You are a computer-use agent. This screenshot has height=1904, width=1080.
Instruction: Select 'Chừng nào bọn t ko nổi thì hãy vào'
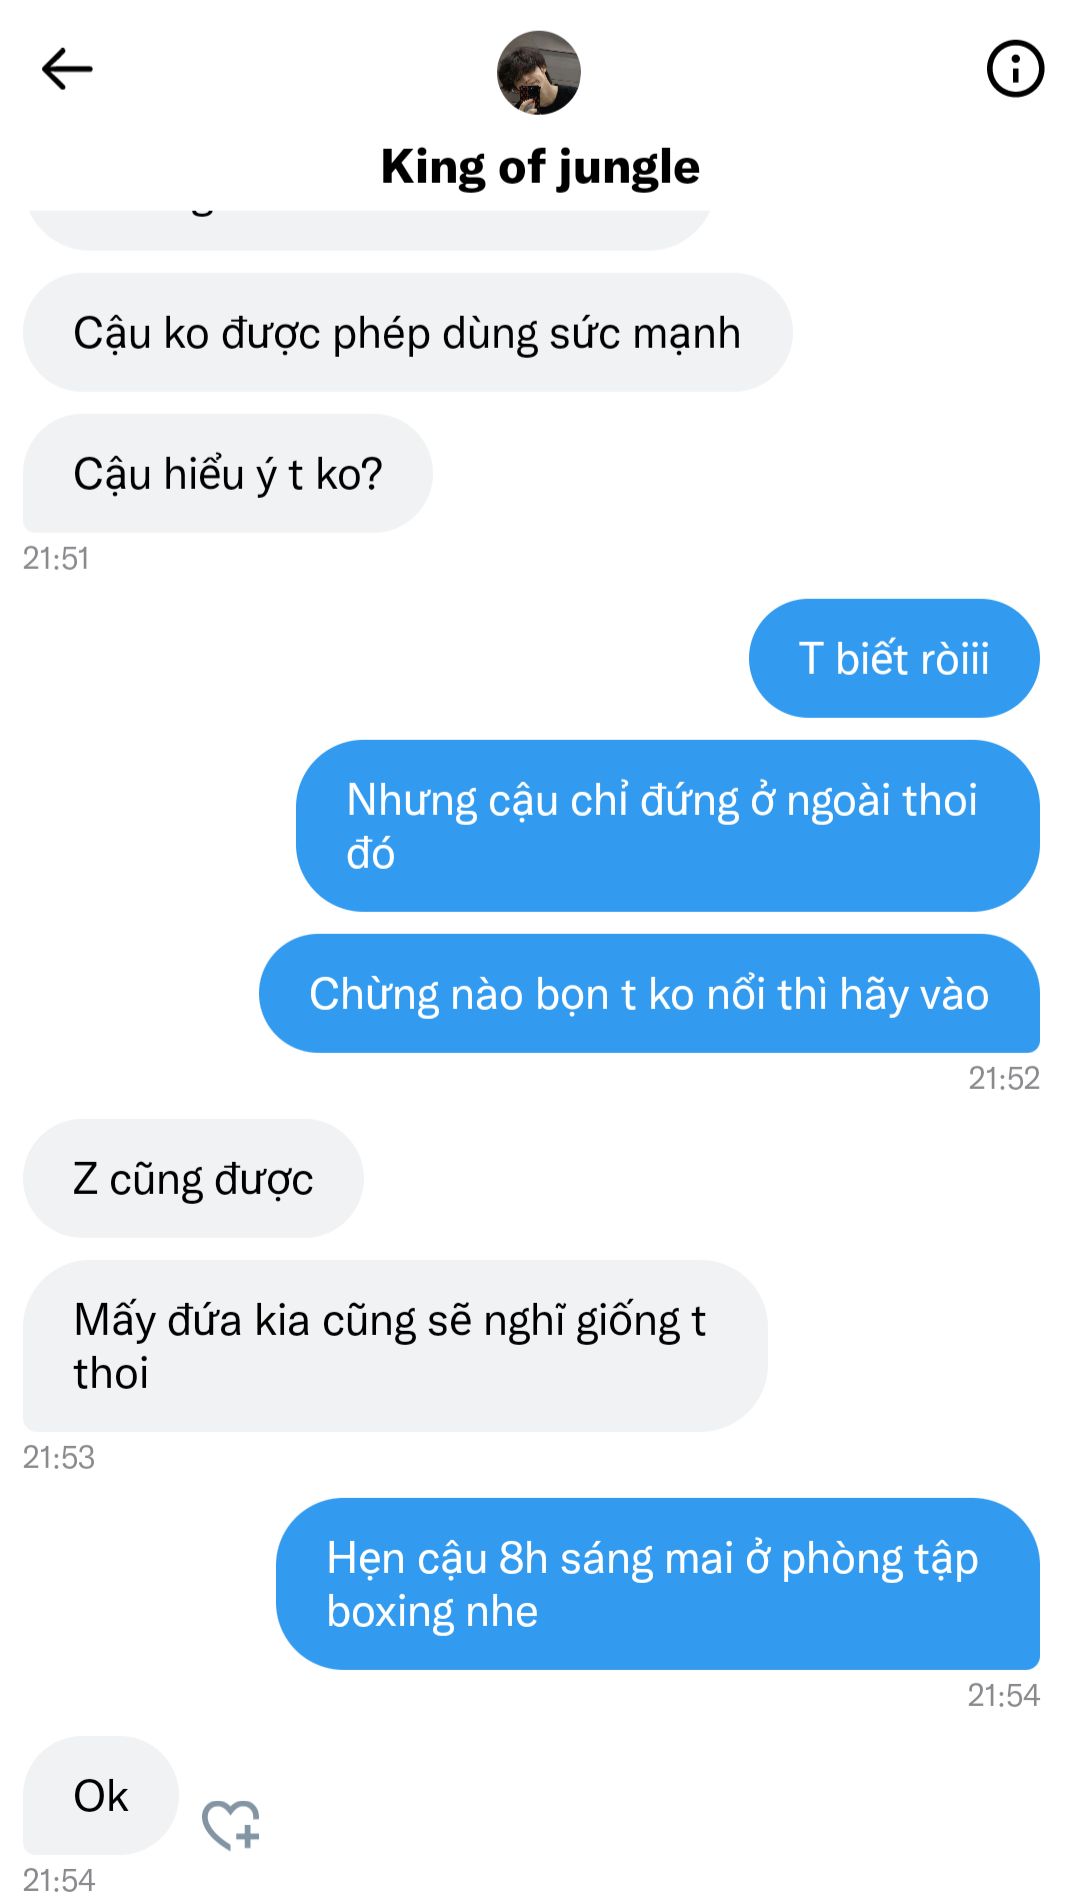(x=649, y=993)
